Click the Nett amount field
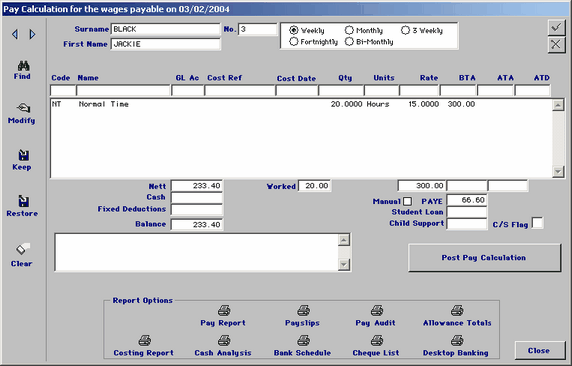The height and width of the screenshot is (366, 572). pos(197,186)
